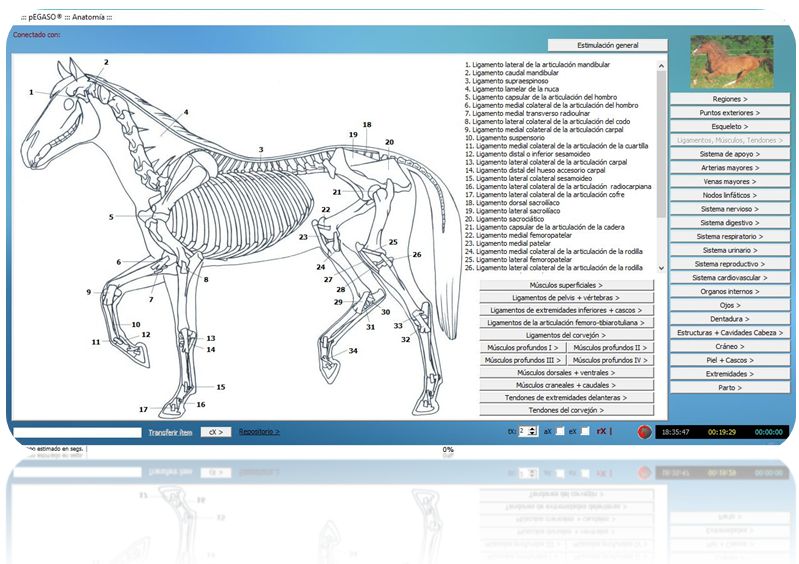Screen dimensions: 799x564
Task: Click the ligament list scrollbar down arrow
Action: [x=661, y=267]
